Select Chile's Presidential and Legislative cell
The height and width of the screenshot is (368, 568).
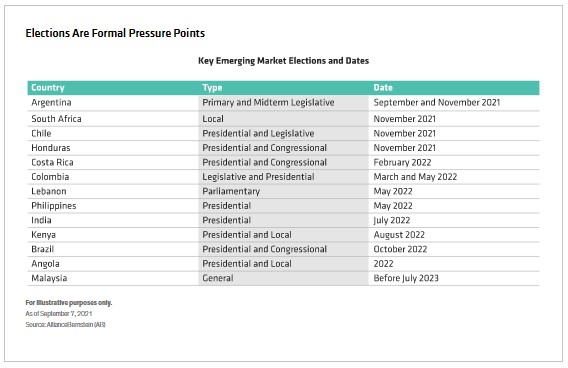click(258, 134)
